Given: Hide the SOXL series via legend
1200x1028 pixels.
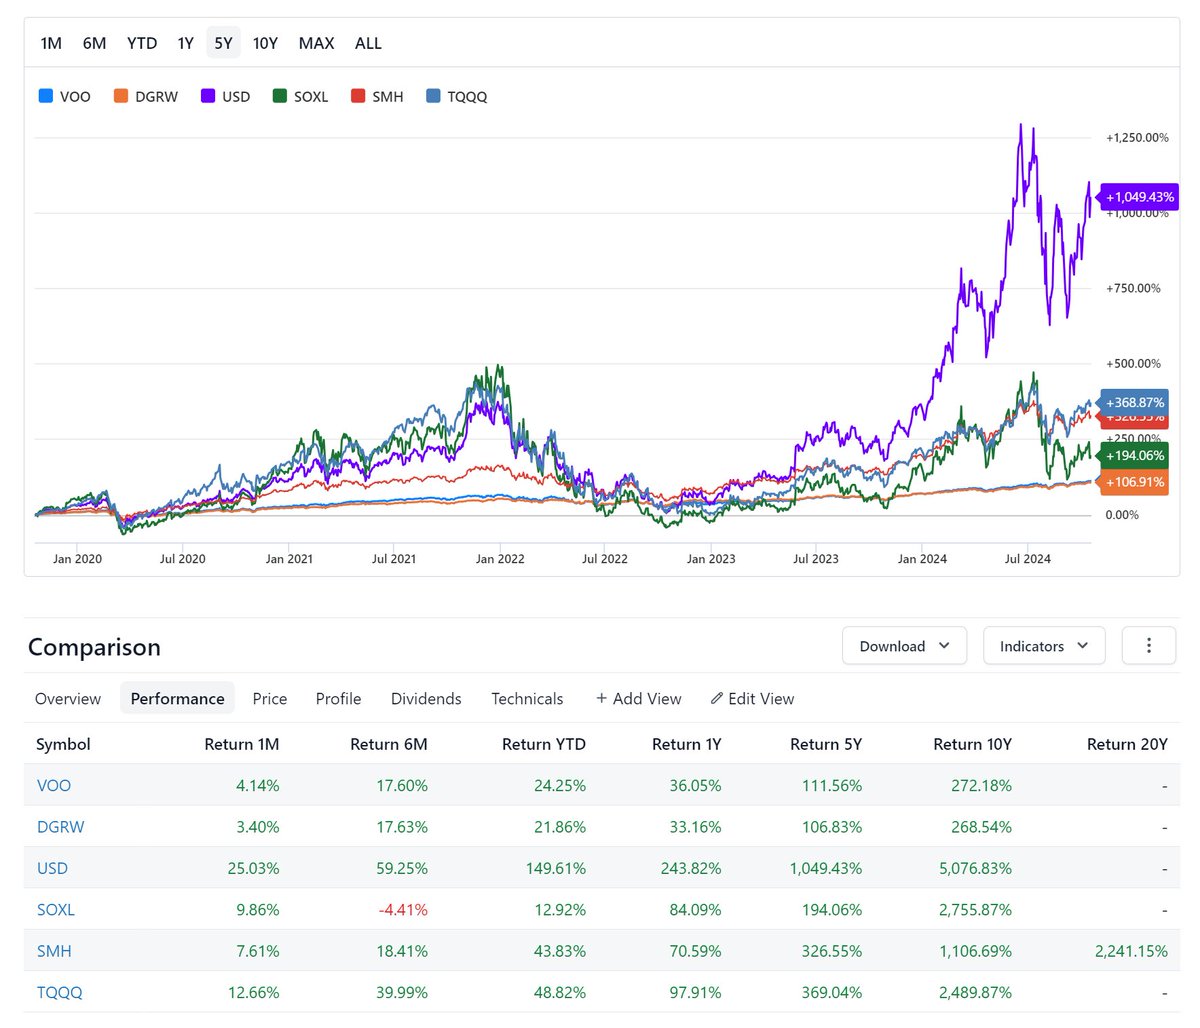Looking at the screenshot, I should (x=301, y=97).
